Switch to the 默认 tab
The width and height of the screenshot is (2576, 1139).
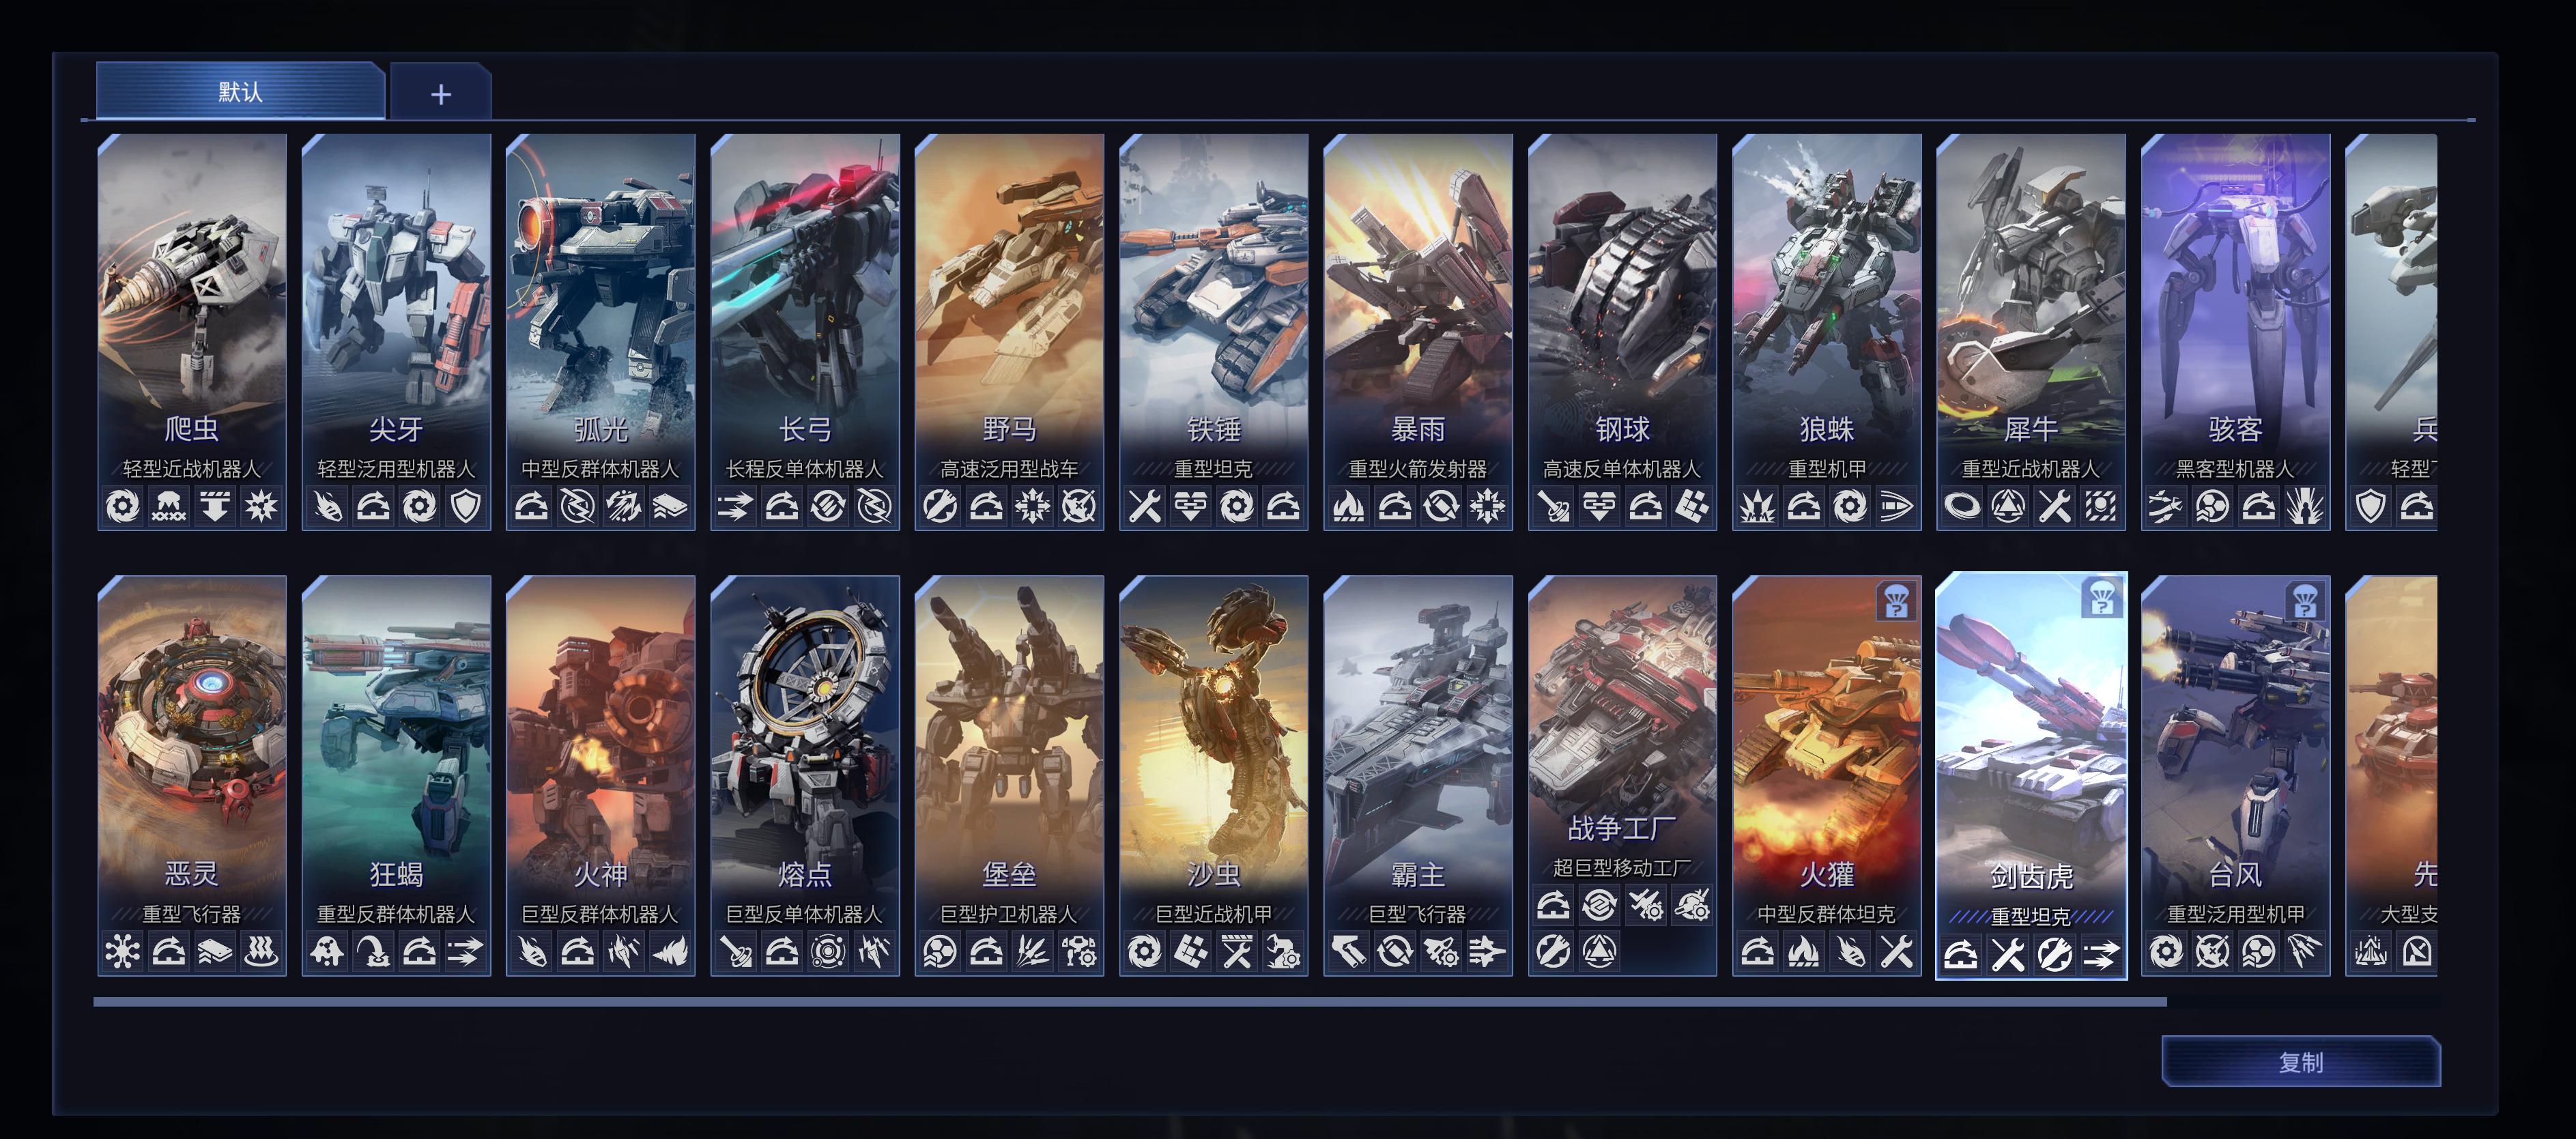(240, 92)
